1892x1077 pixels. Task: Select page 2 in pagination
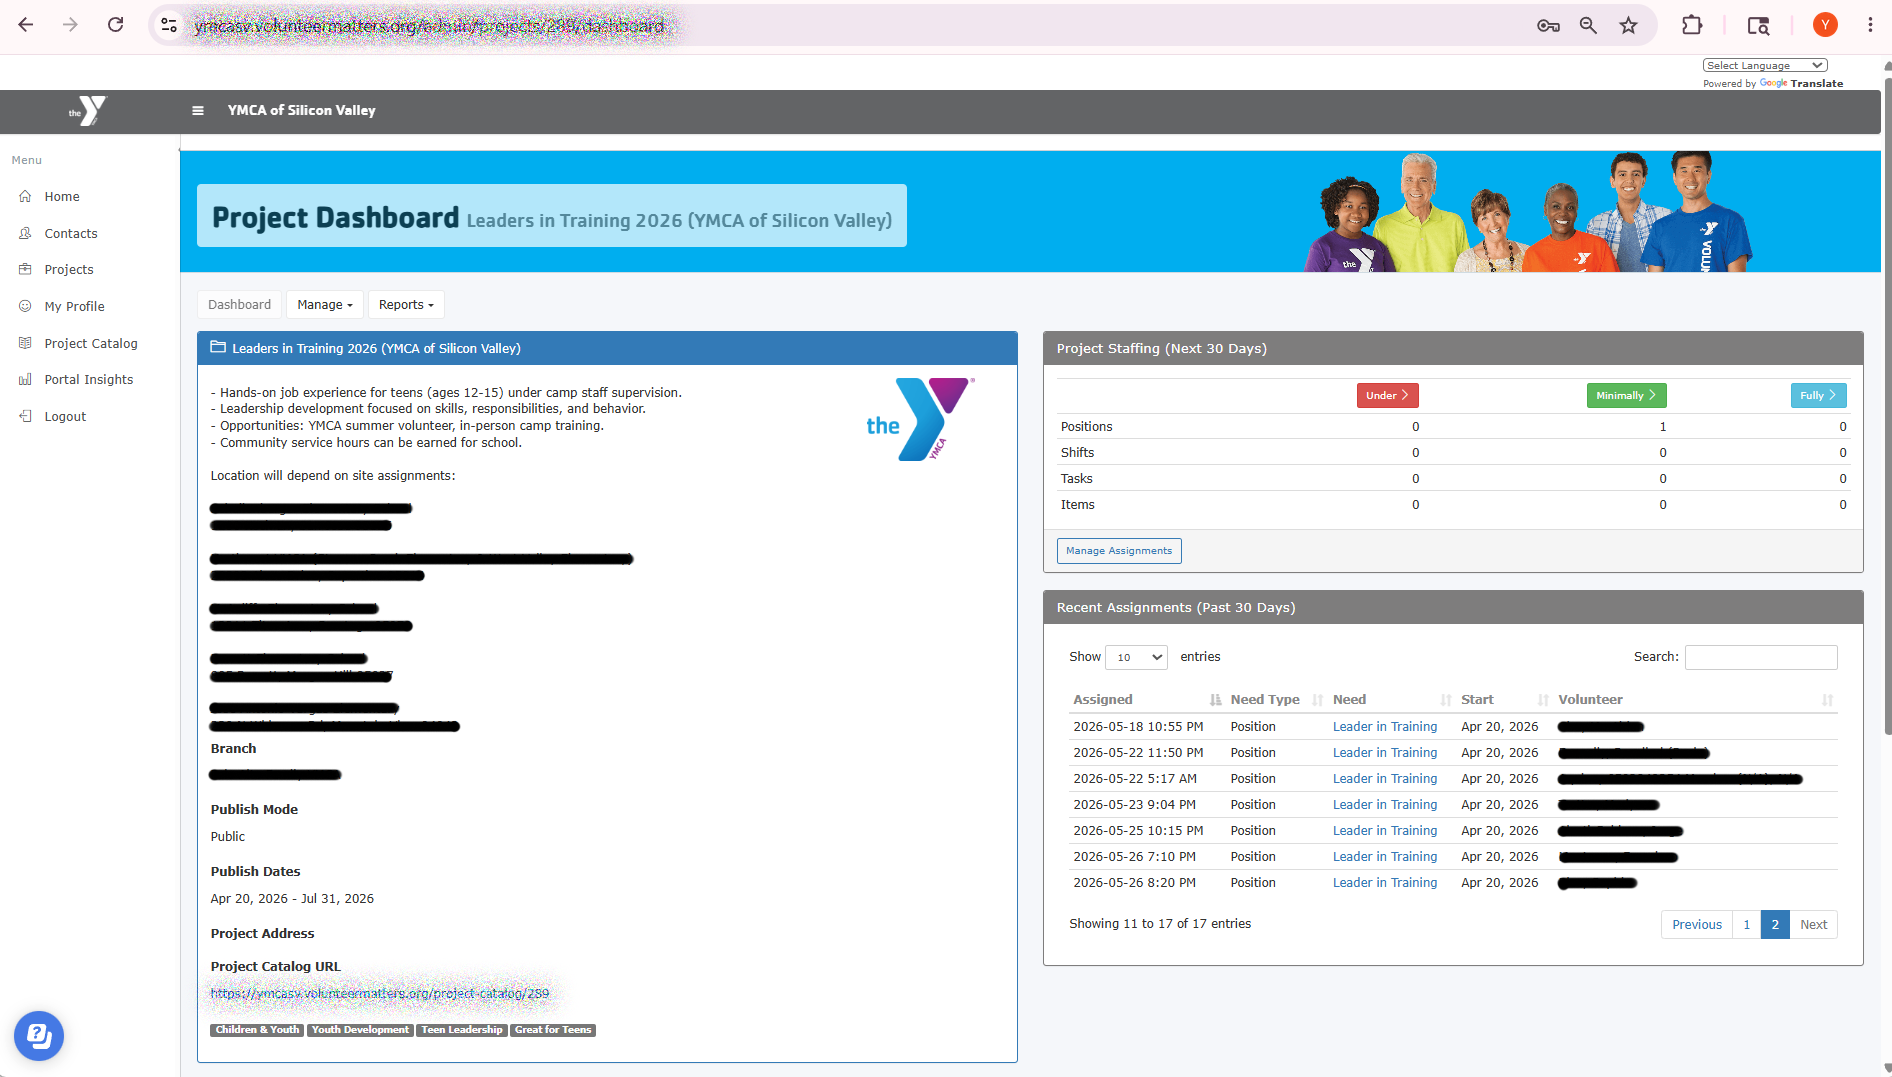point(1775,925)
